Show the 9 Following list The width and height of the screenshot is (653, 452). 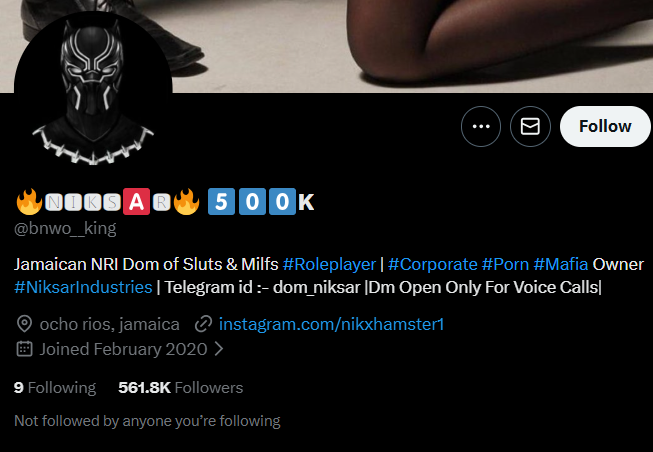coord(55,388)
